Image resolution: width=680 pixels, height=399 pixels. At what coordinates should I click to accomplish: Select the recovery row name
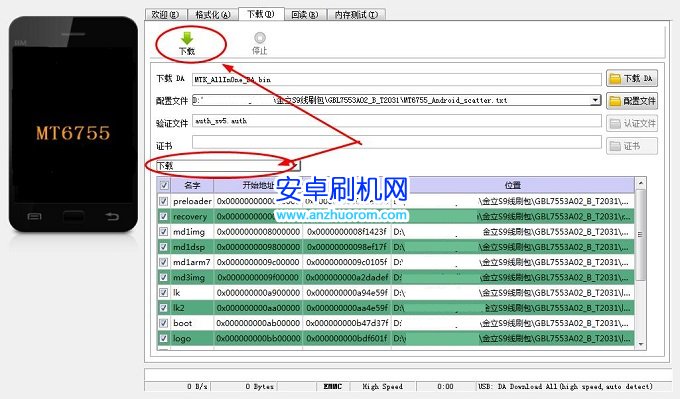pyautogui.click(x=190, y=216)
